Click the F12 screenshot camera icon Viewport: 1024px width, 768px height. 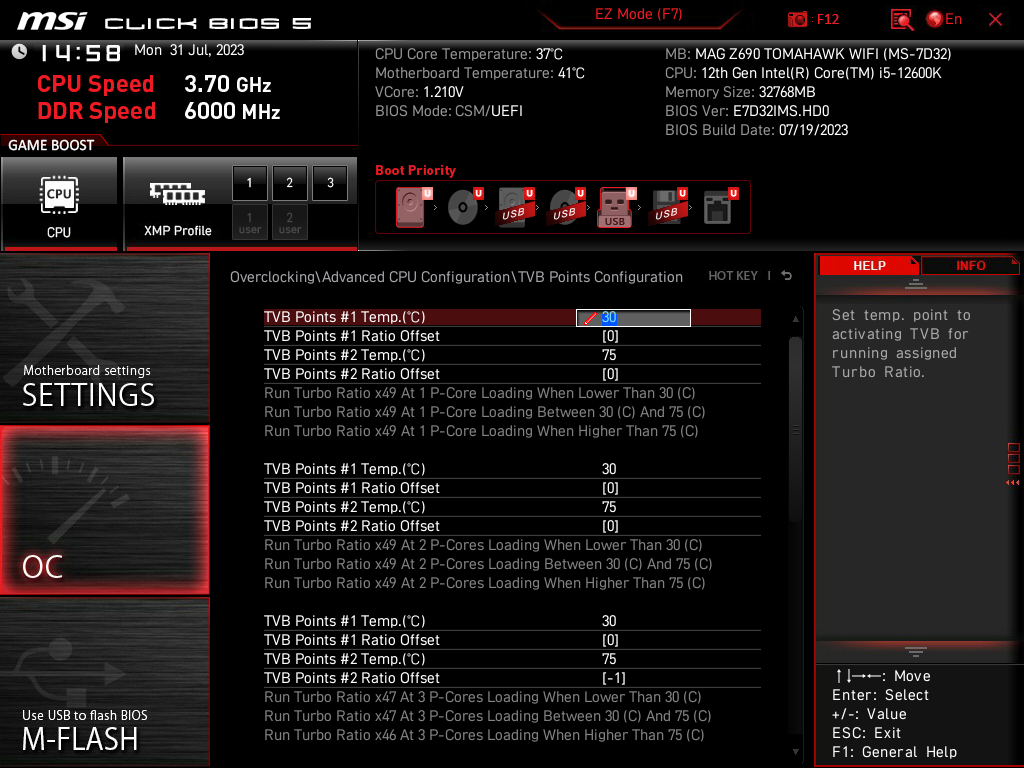(x=797, y=20)
